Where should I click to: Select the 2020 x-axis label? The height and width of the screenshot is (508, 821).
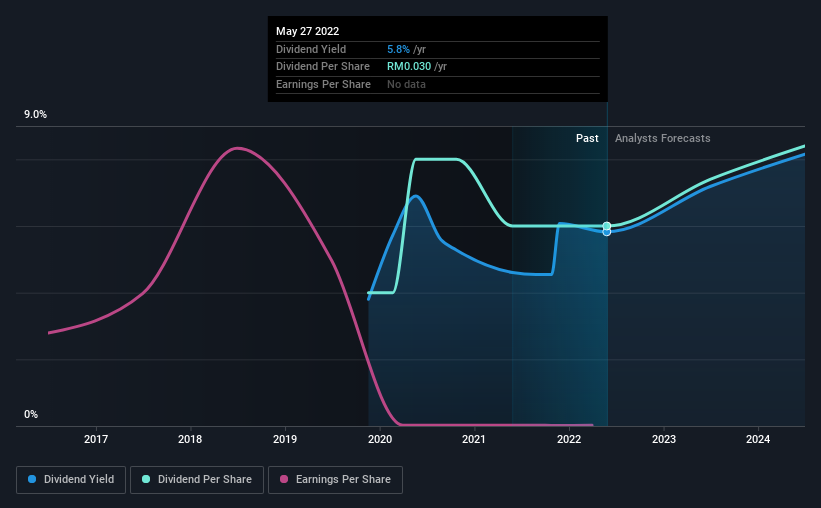click(380, 439)
